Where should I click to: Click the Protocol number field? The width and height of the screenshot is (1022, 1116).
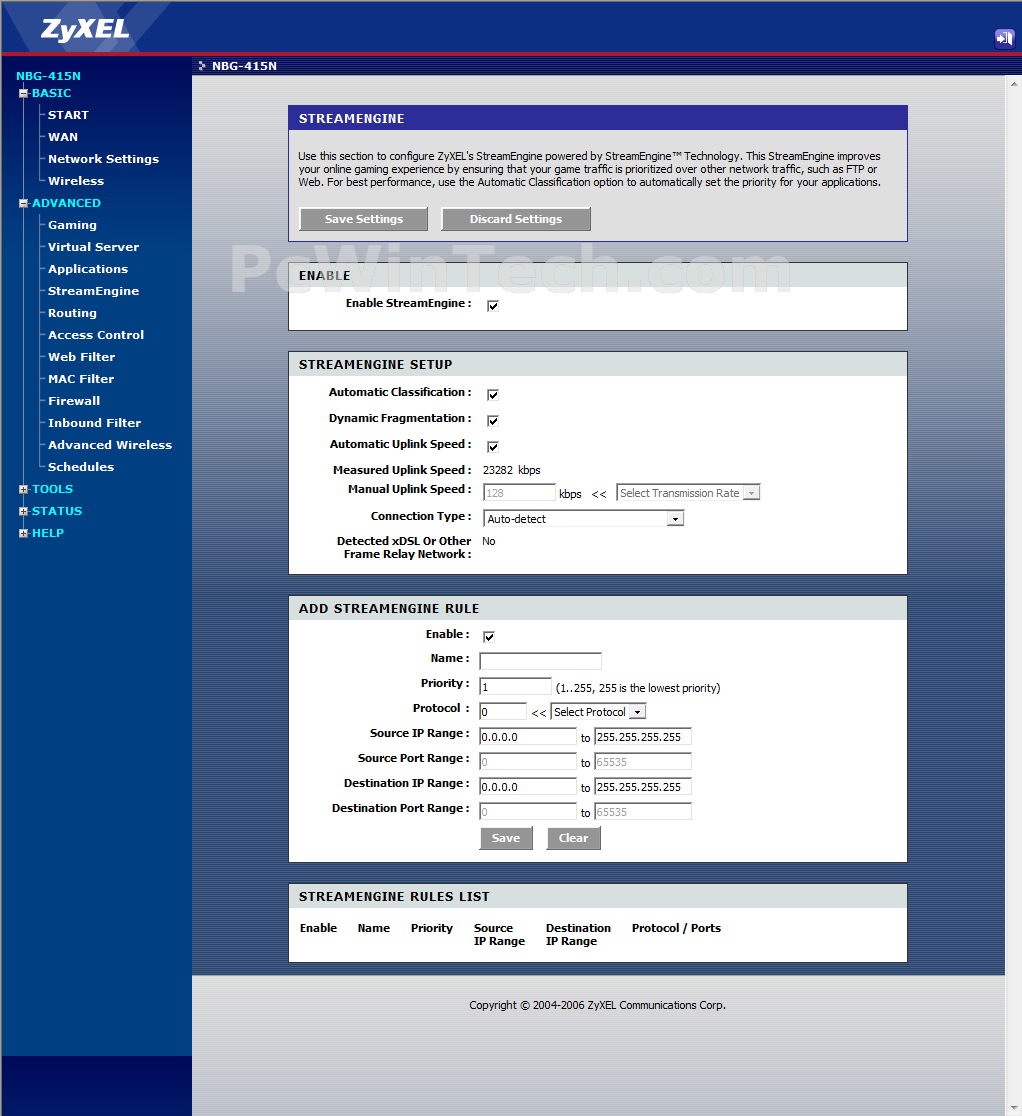(x=503, y=712)
